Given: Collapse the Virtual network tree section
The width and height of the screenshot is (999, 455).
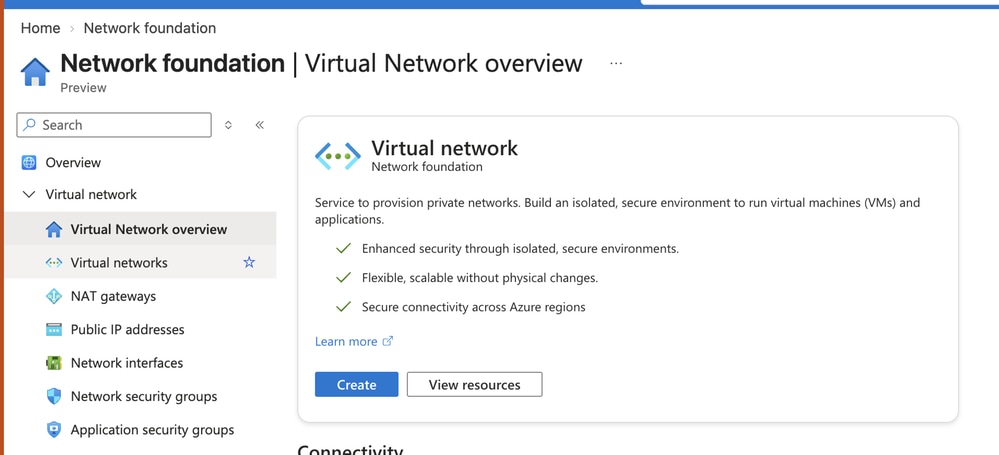Looking at the screenshot, I should click(x=29, y=194).
